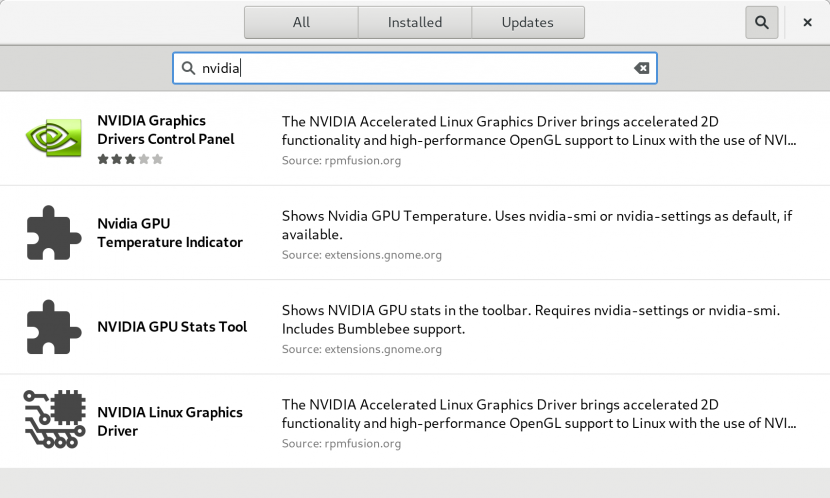Viewport: 830px width, 498px height.
Task: Click the star rating under NVIDIA Graphics Drivers Control Panel
Action: click(130, 159)
